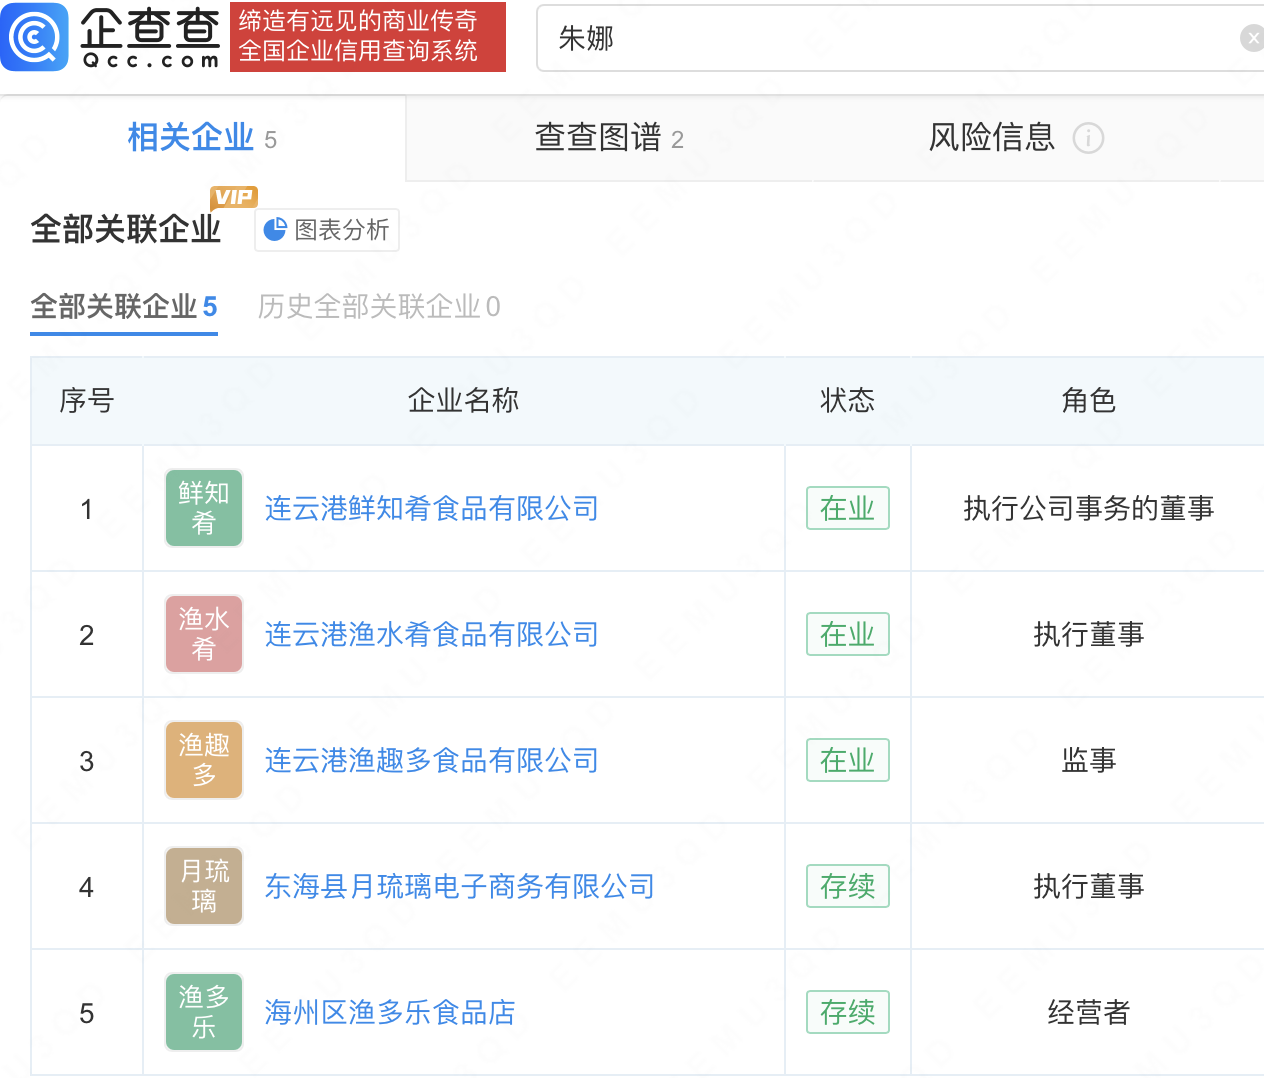
Task: Click the info icon beside 风险信息
Action: coord(1088,138)
